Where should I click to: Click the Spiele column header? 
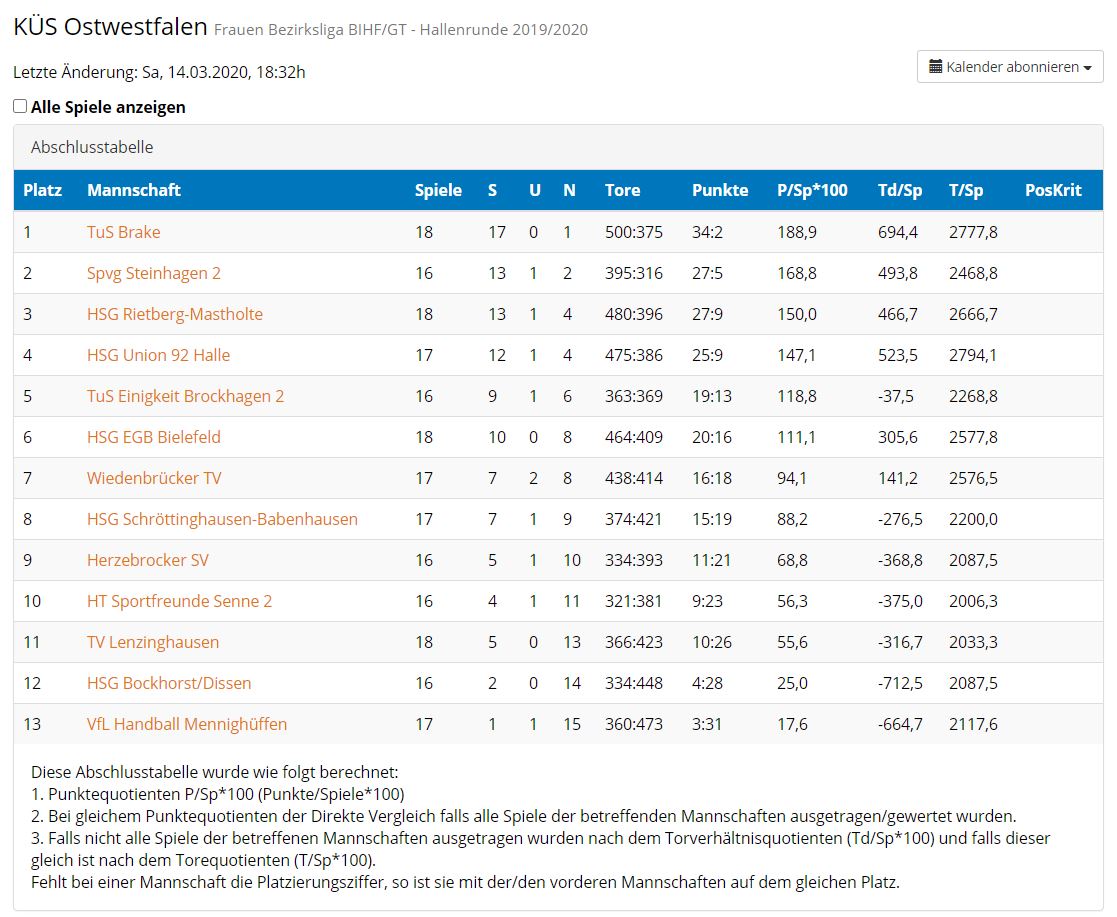(438, 190)
